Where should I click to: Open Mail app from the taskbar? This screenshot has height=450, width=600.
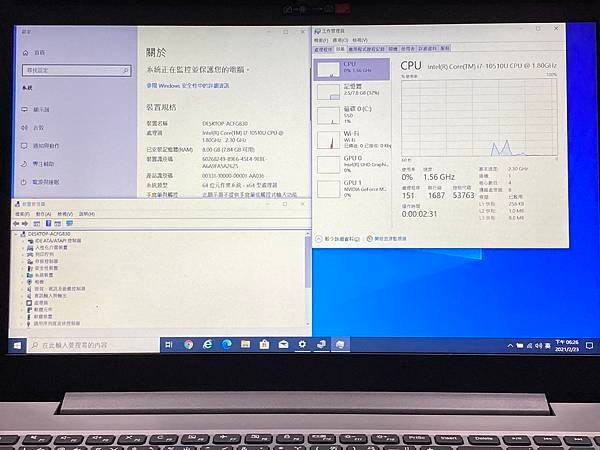pos(284,345)
